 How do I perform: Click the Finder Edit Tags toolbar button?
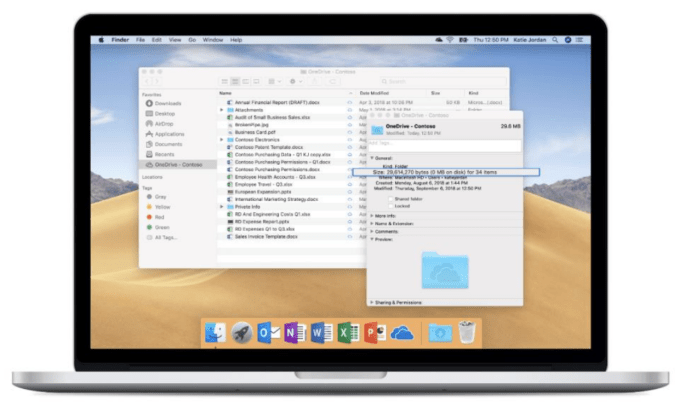[333, 81]
